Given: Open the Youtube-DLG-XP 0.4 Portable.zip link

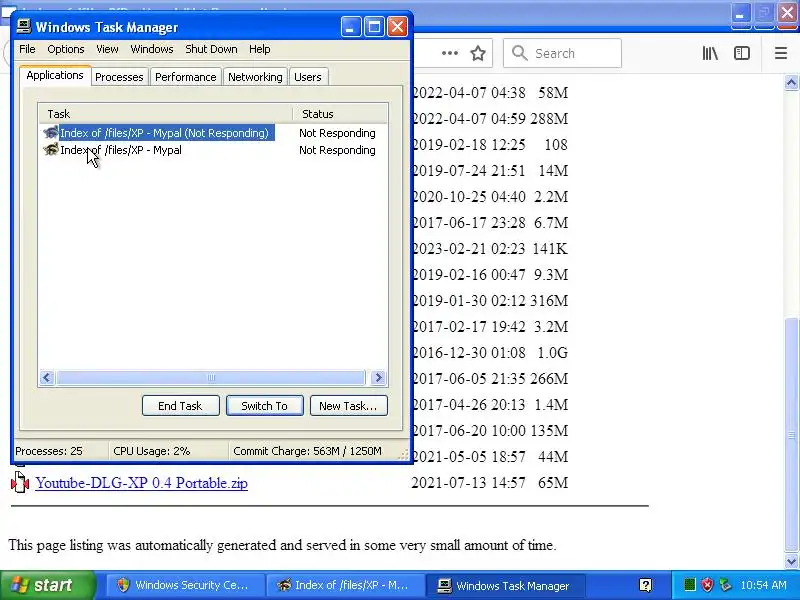Looking at the screenshot, I should click(141, 483).
